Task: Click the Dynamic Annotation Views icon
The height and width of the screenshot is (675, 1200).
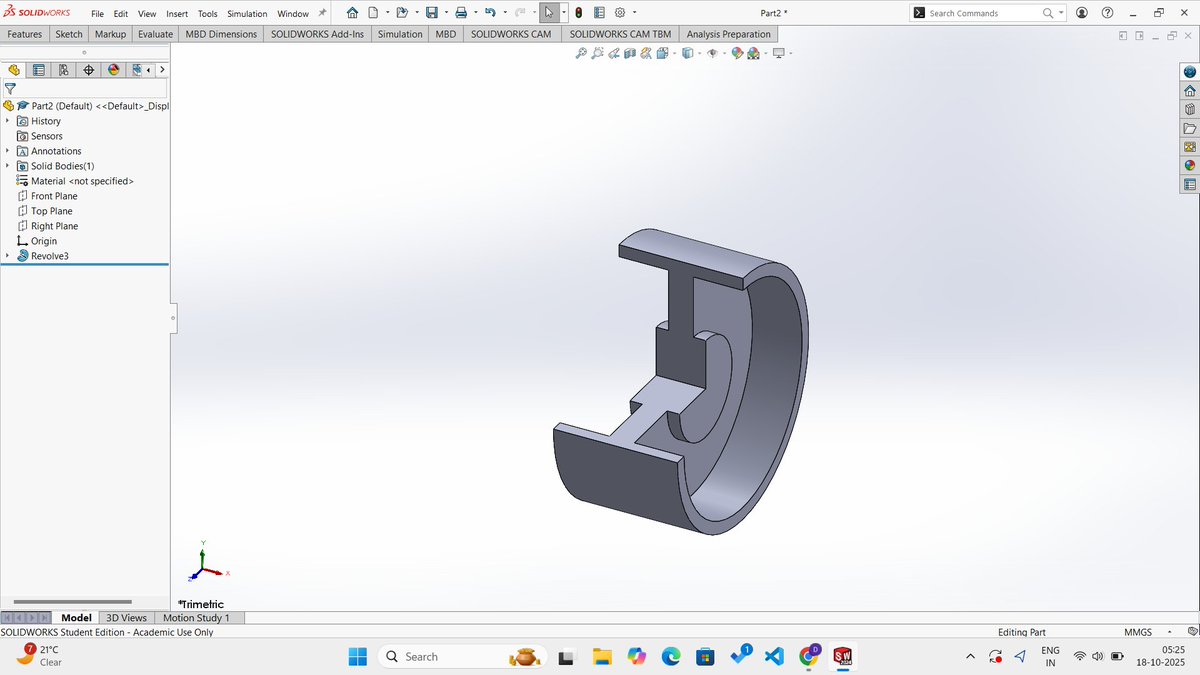Action: 646,53
